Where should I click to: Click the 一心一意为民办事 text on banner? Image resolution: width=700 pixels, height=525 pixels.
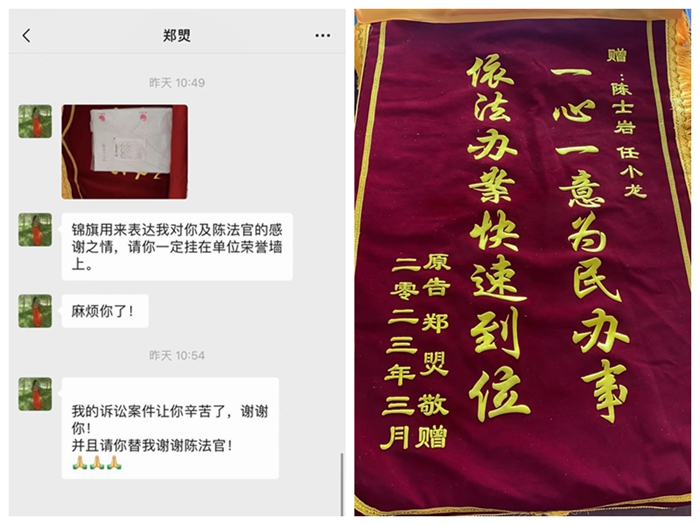(x=589, y=243)
